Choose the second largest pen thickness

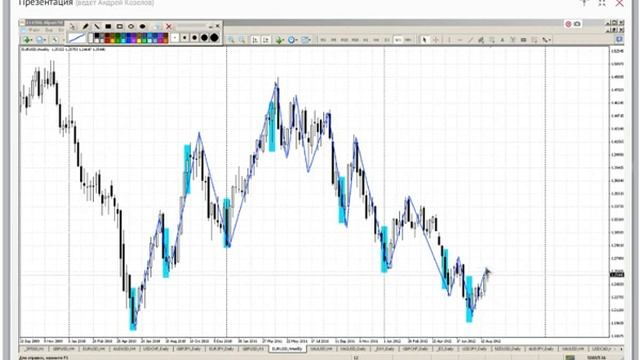[x=204, y=38]
